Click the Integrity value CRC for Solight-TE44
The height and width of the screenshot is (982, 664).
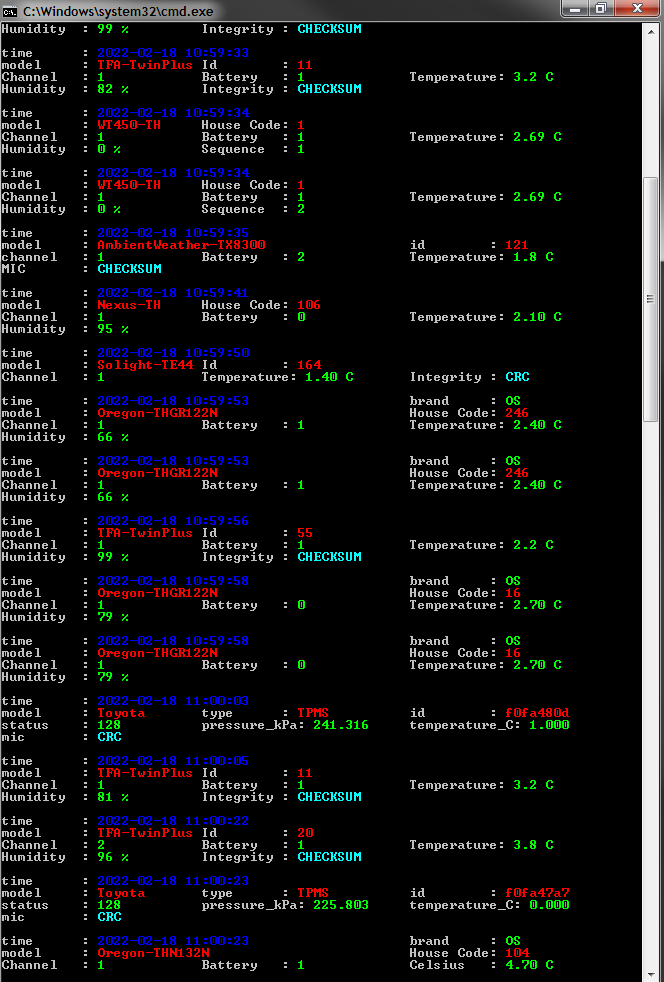click(x=517, y=377)
